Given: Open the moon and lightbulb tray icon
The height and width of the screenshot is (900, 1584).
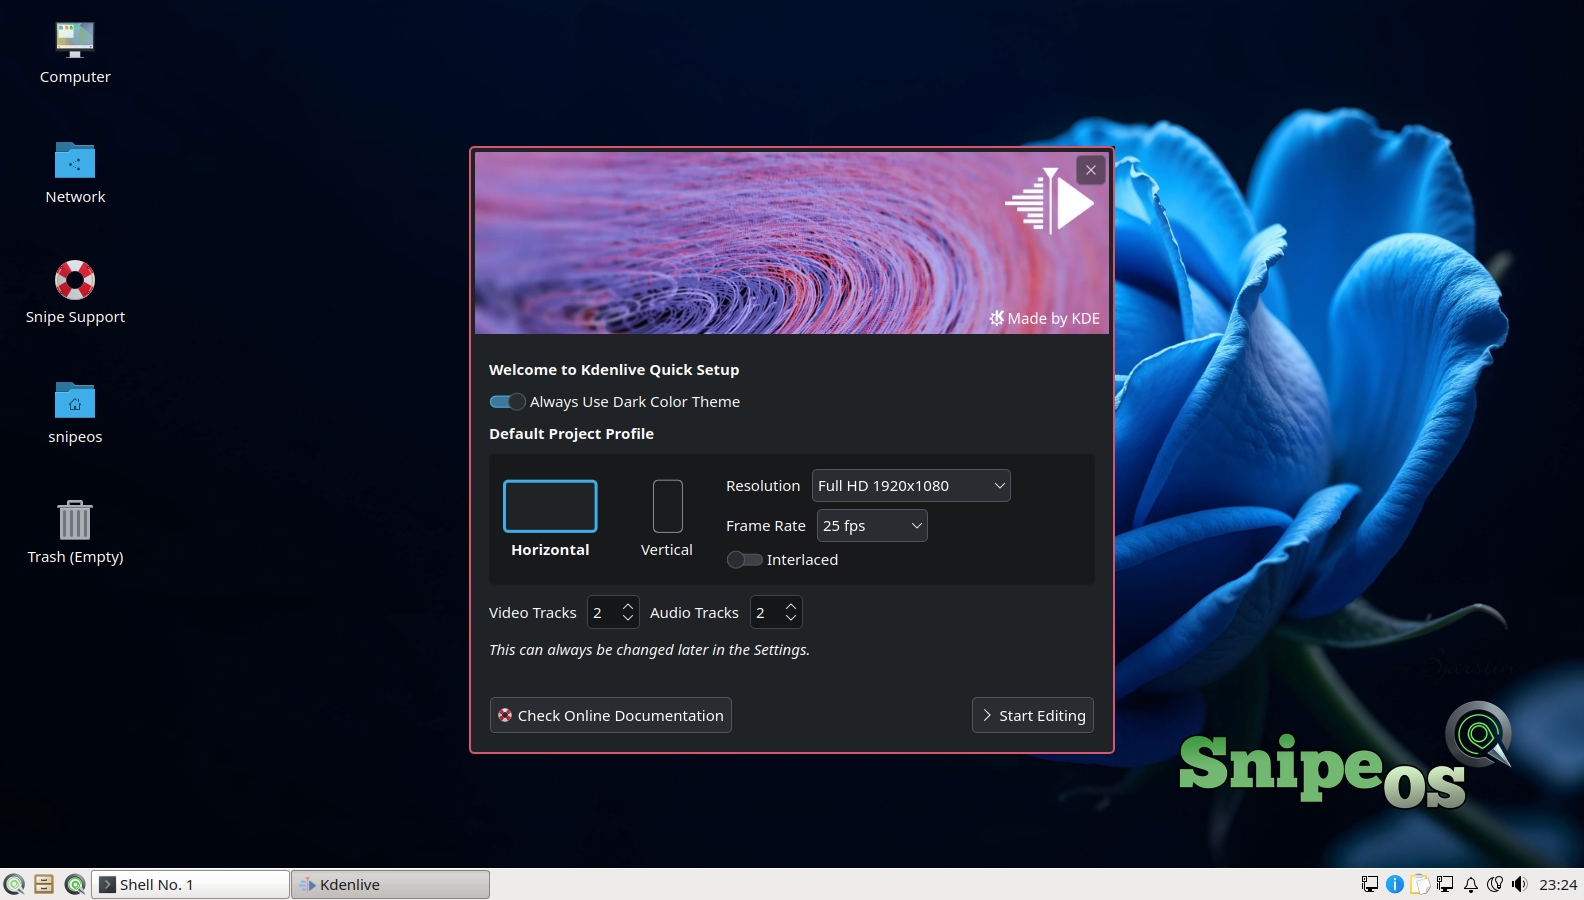Looking at the screenshot, I should (1495, 884).
